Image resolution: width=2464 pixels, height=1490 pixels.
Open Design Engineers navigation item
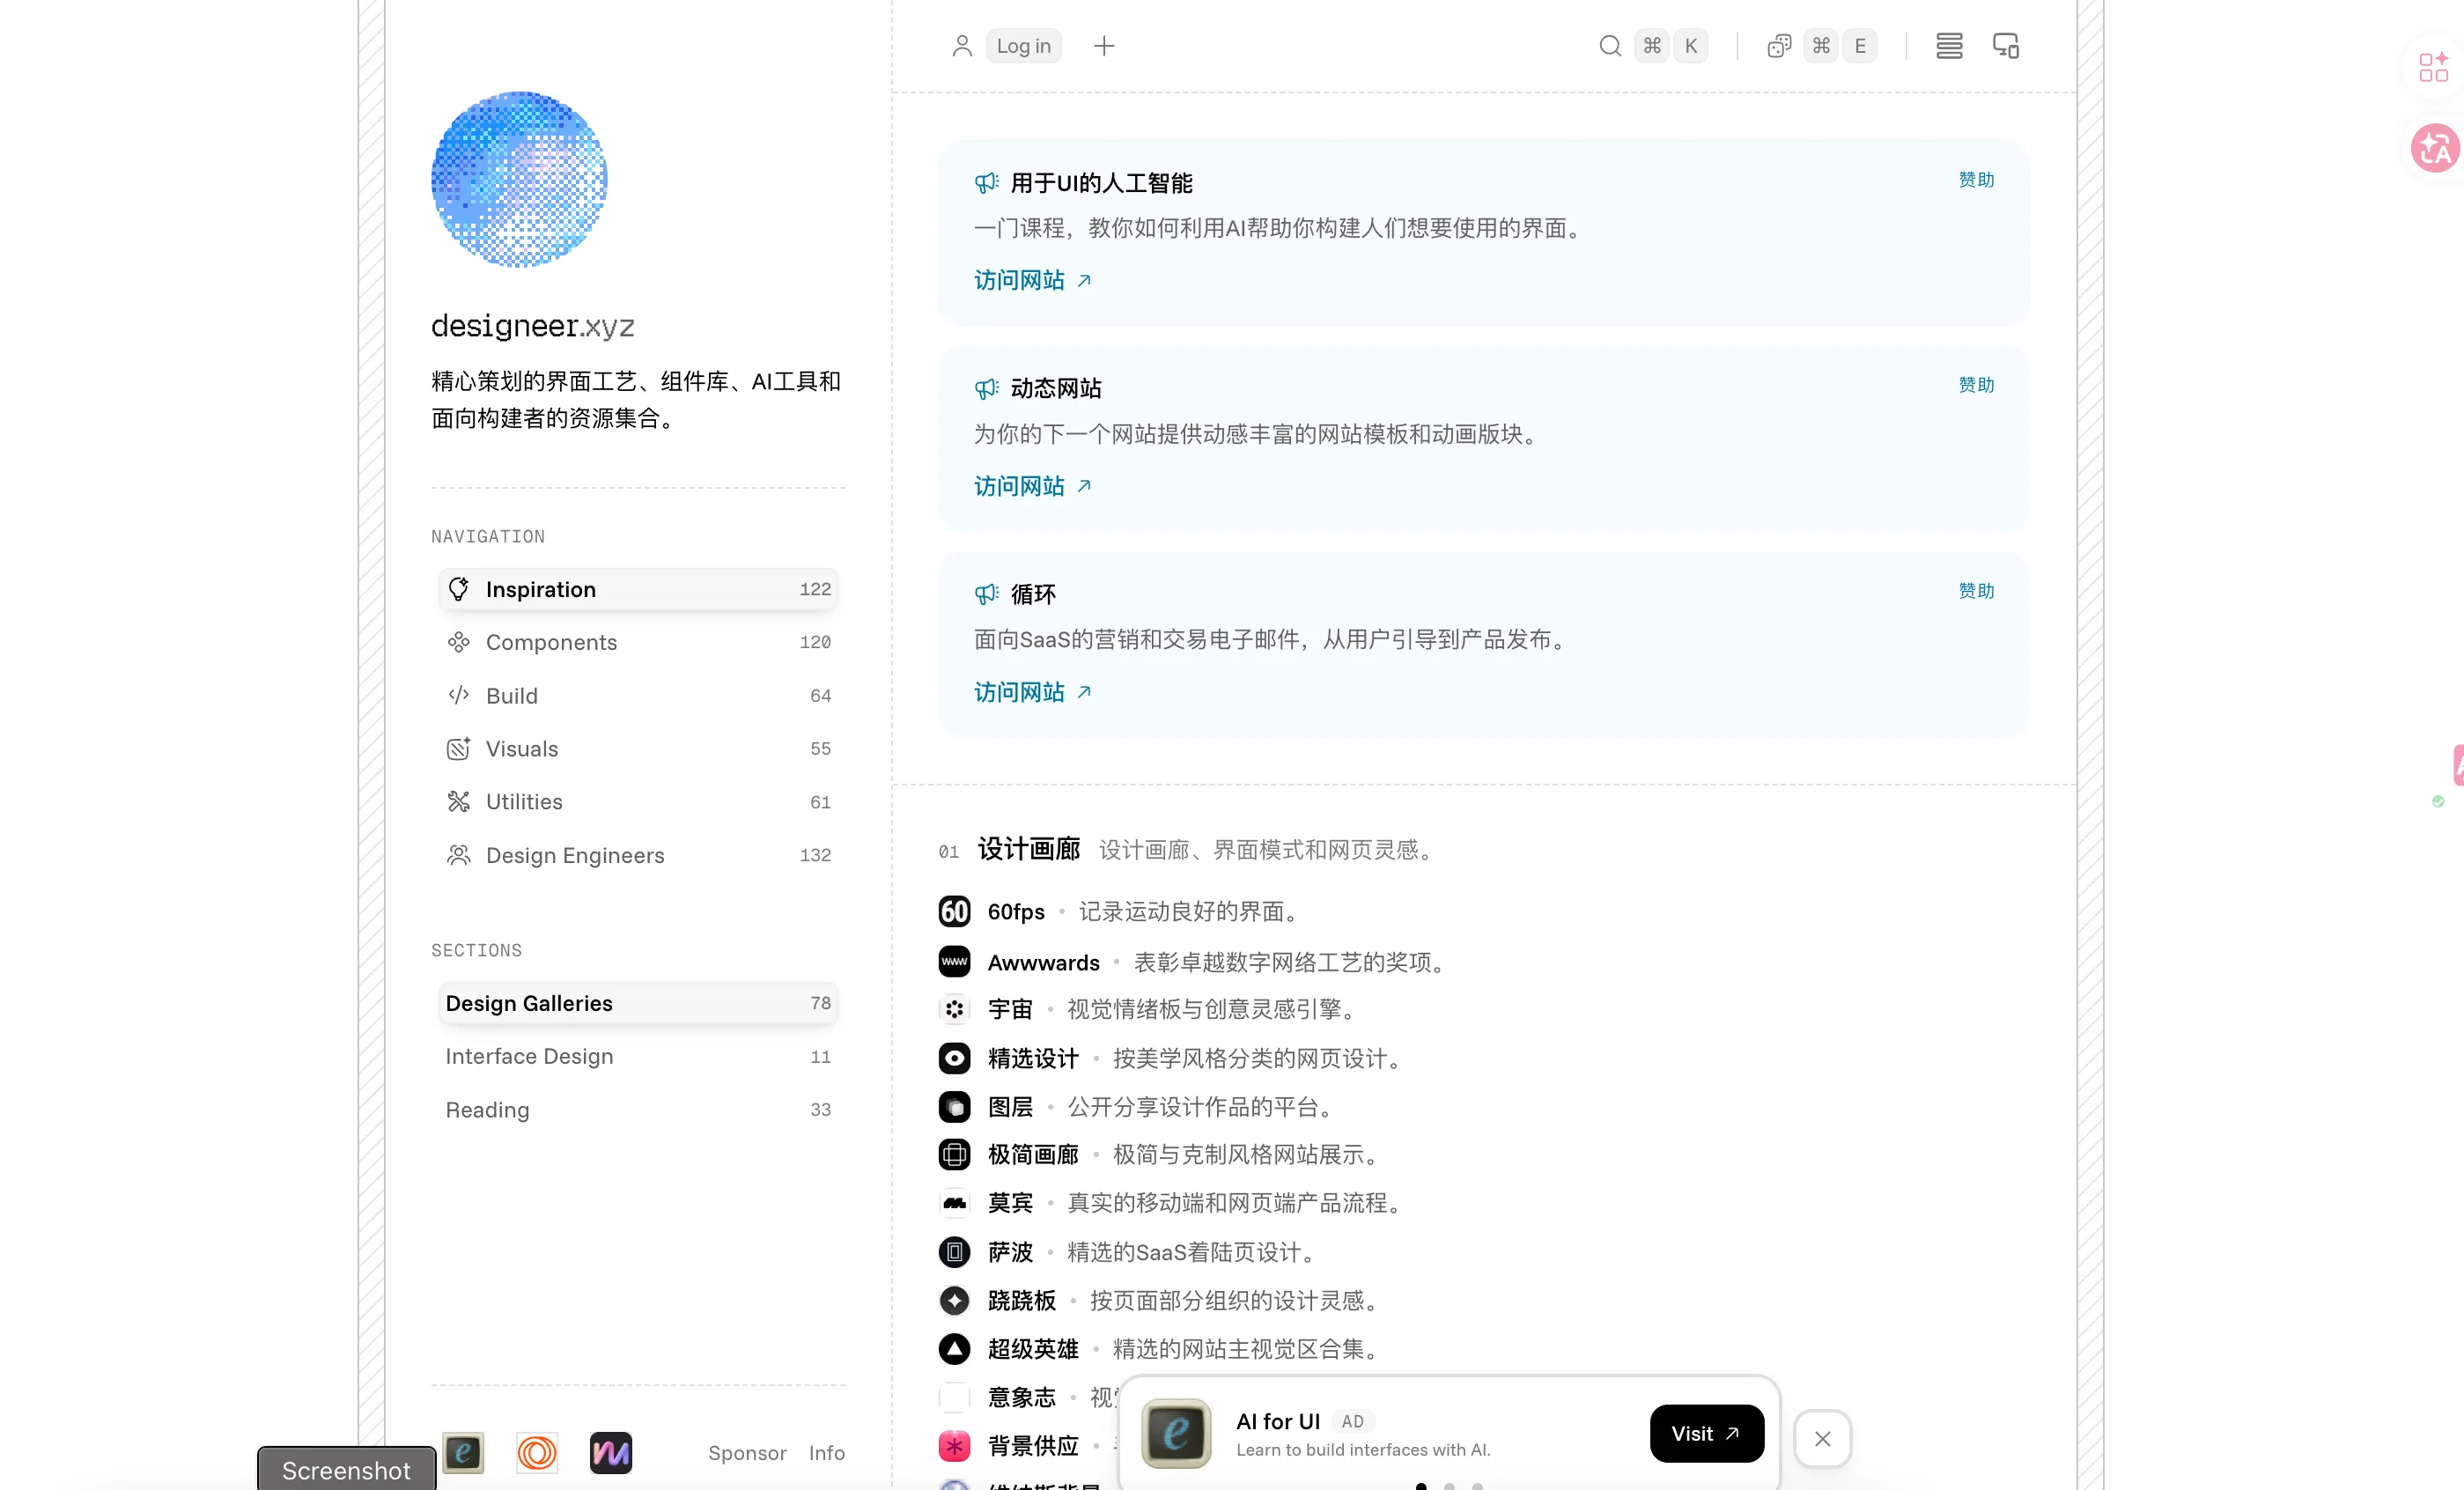(638, 855)
